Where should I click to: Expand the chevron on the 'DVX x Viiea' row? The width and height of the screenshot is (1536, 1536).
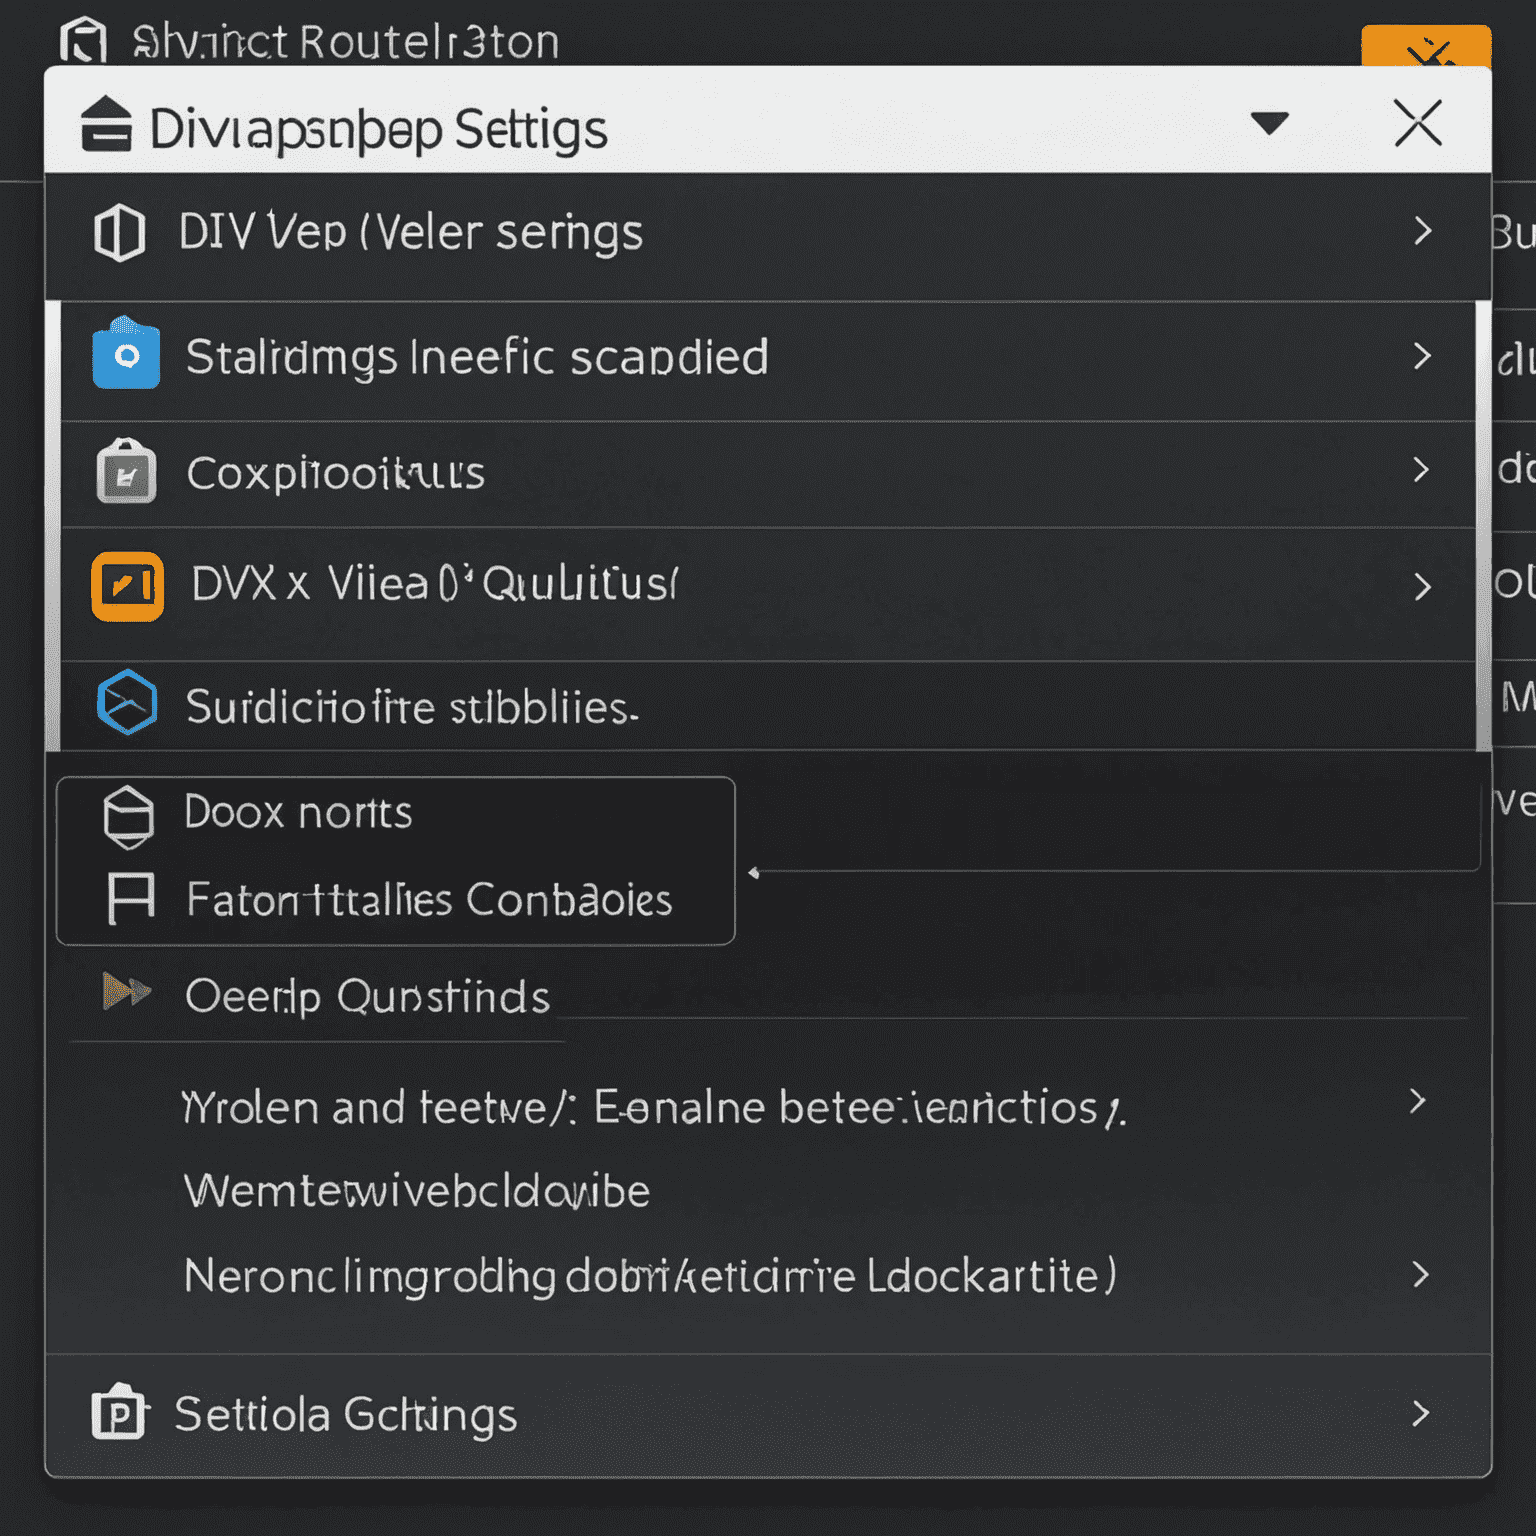click(1423, 586)
